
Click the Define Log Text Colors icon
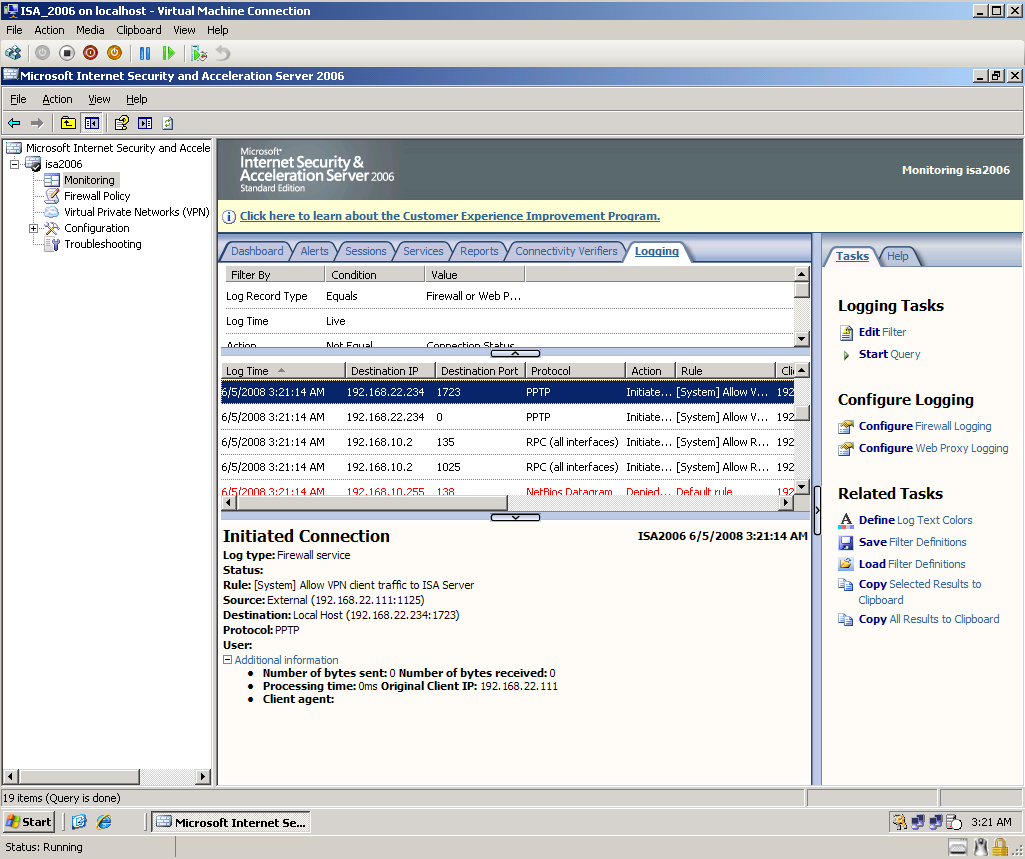pyautogui.click(x=846, y=520)
